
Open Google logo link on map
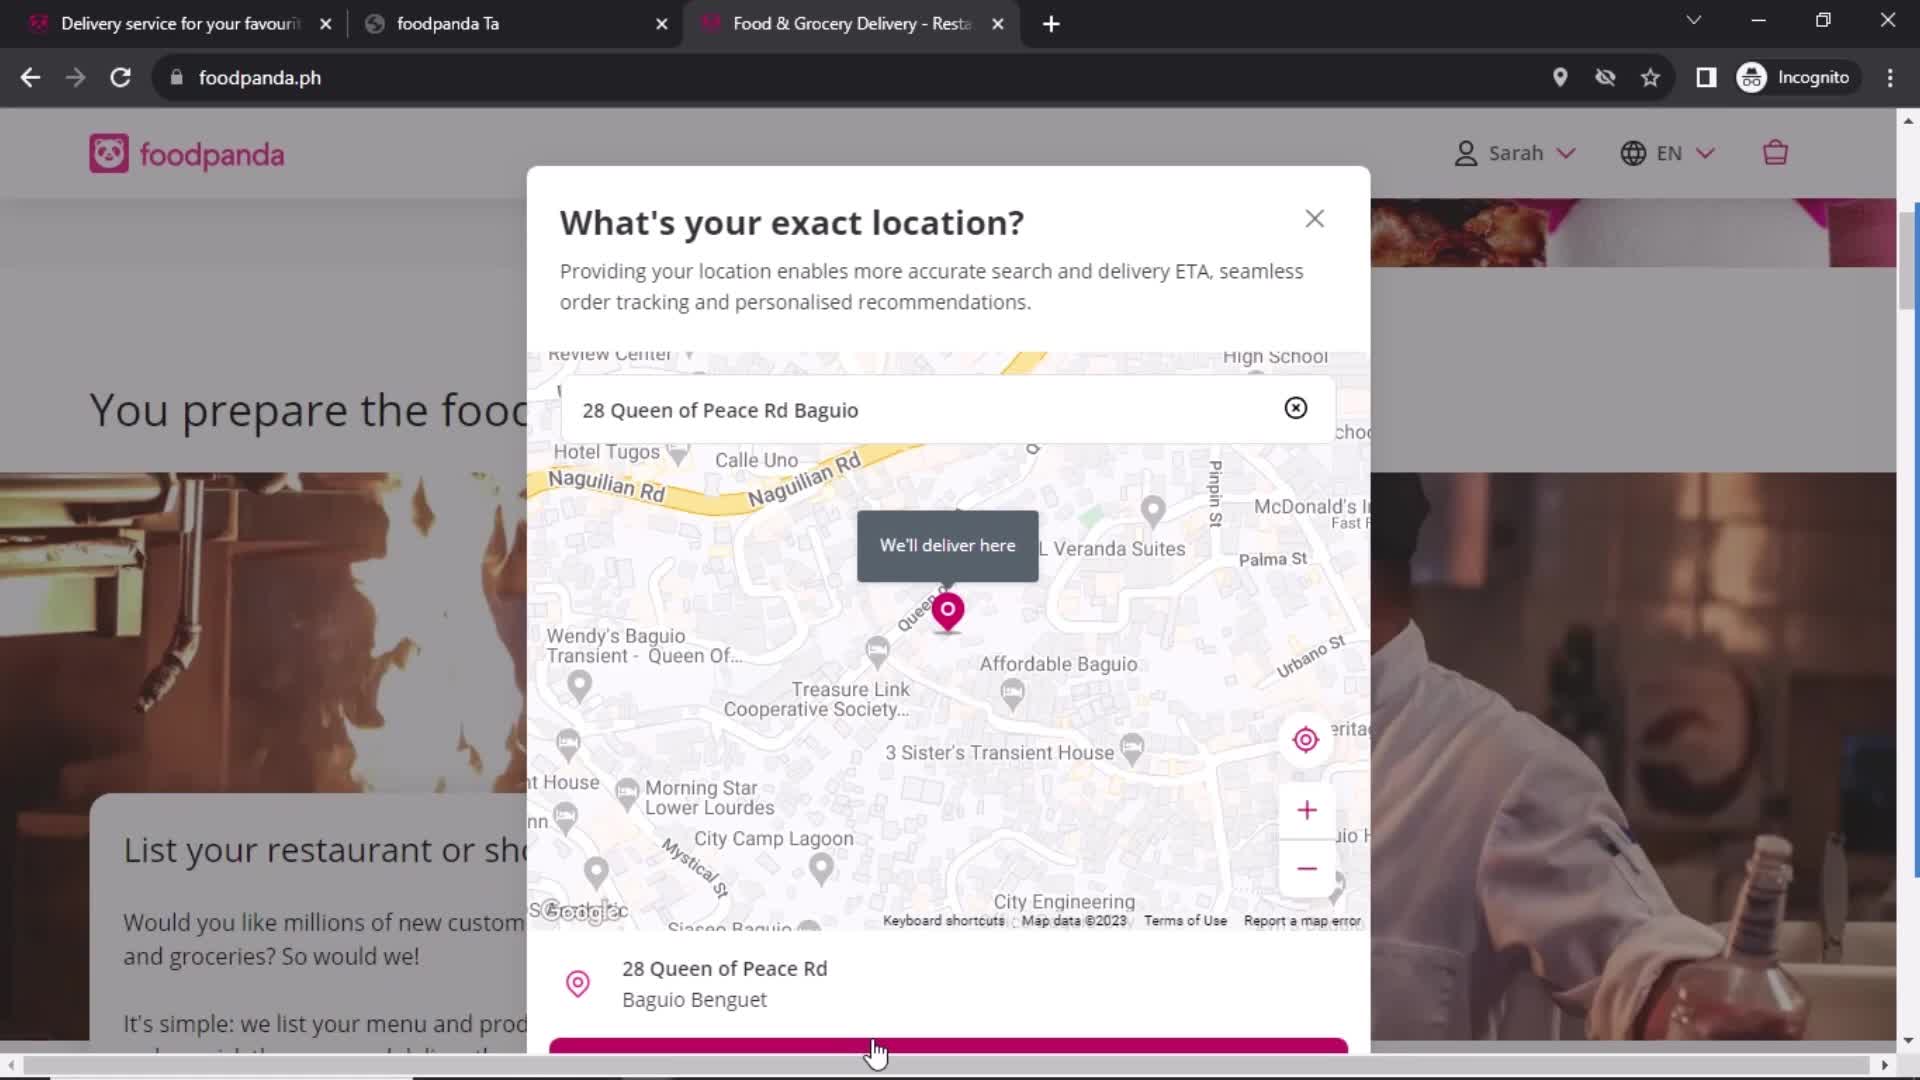click(x=580, y=911)
